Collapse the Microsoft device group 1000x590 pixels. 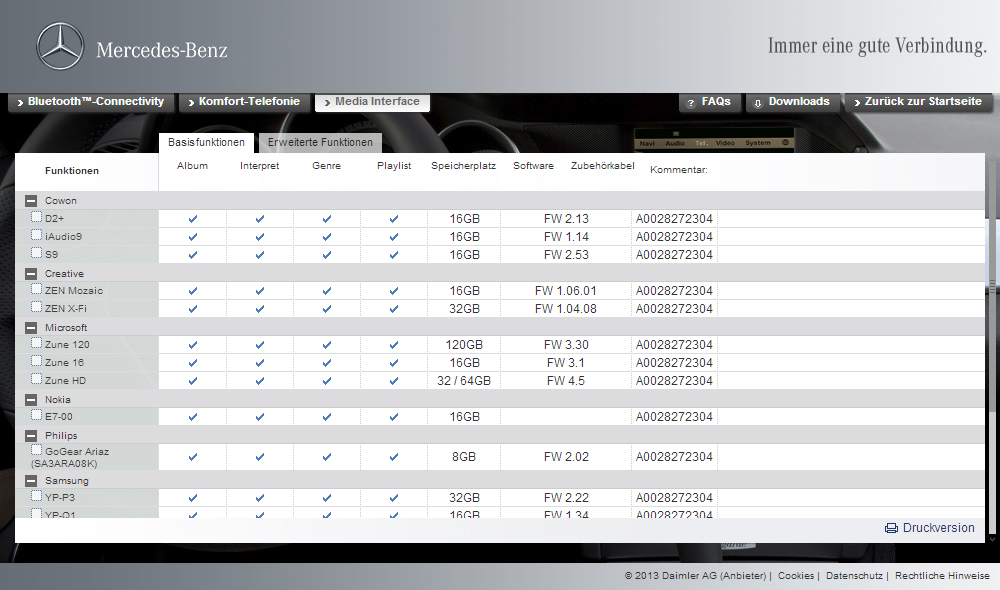point(31,328)
